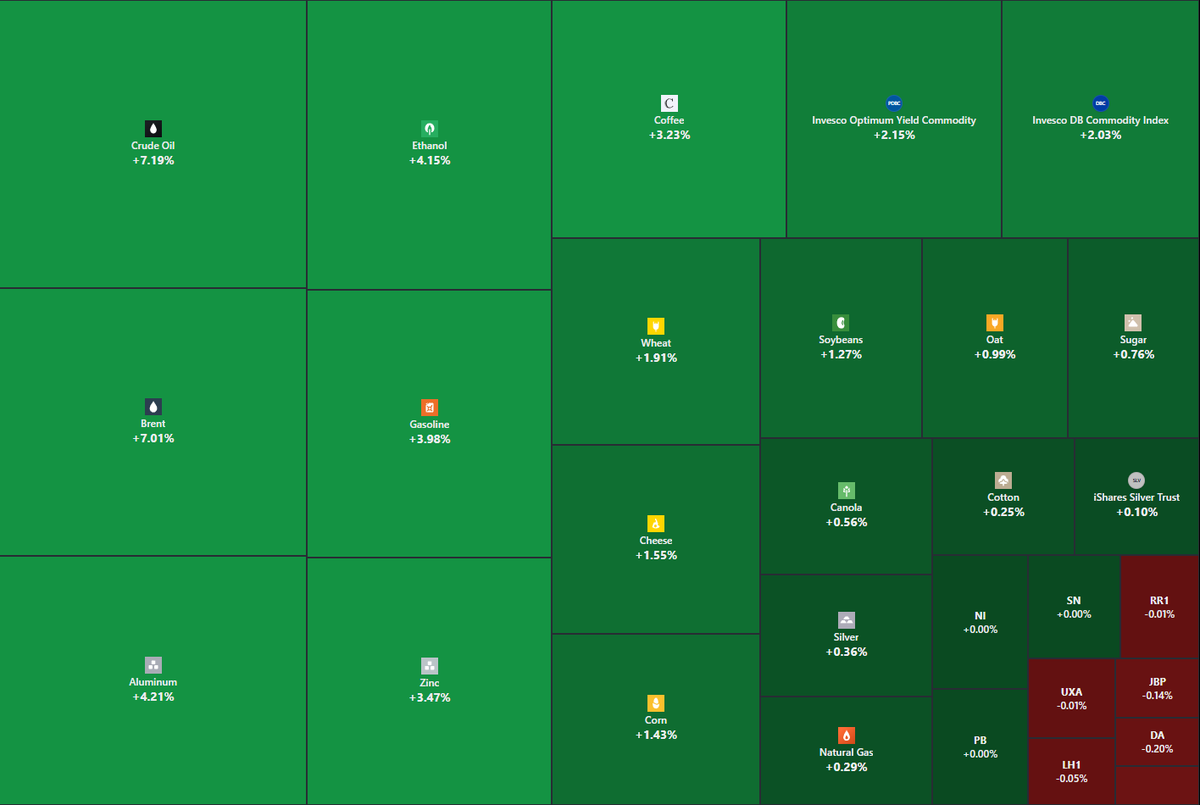Image resolution: width=1200 pixels, height=805 pixels.
Task: Click the Zinc metal bars icon
Action: click(x=429, y=665)
